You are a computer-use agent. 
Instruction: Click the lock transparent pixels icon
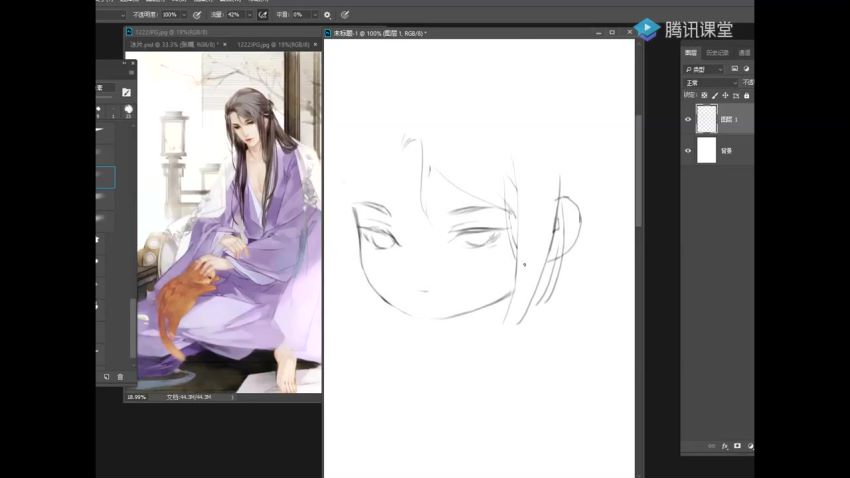[x=704, y=95]
